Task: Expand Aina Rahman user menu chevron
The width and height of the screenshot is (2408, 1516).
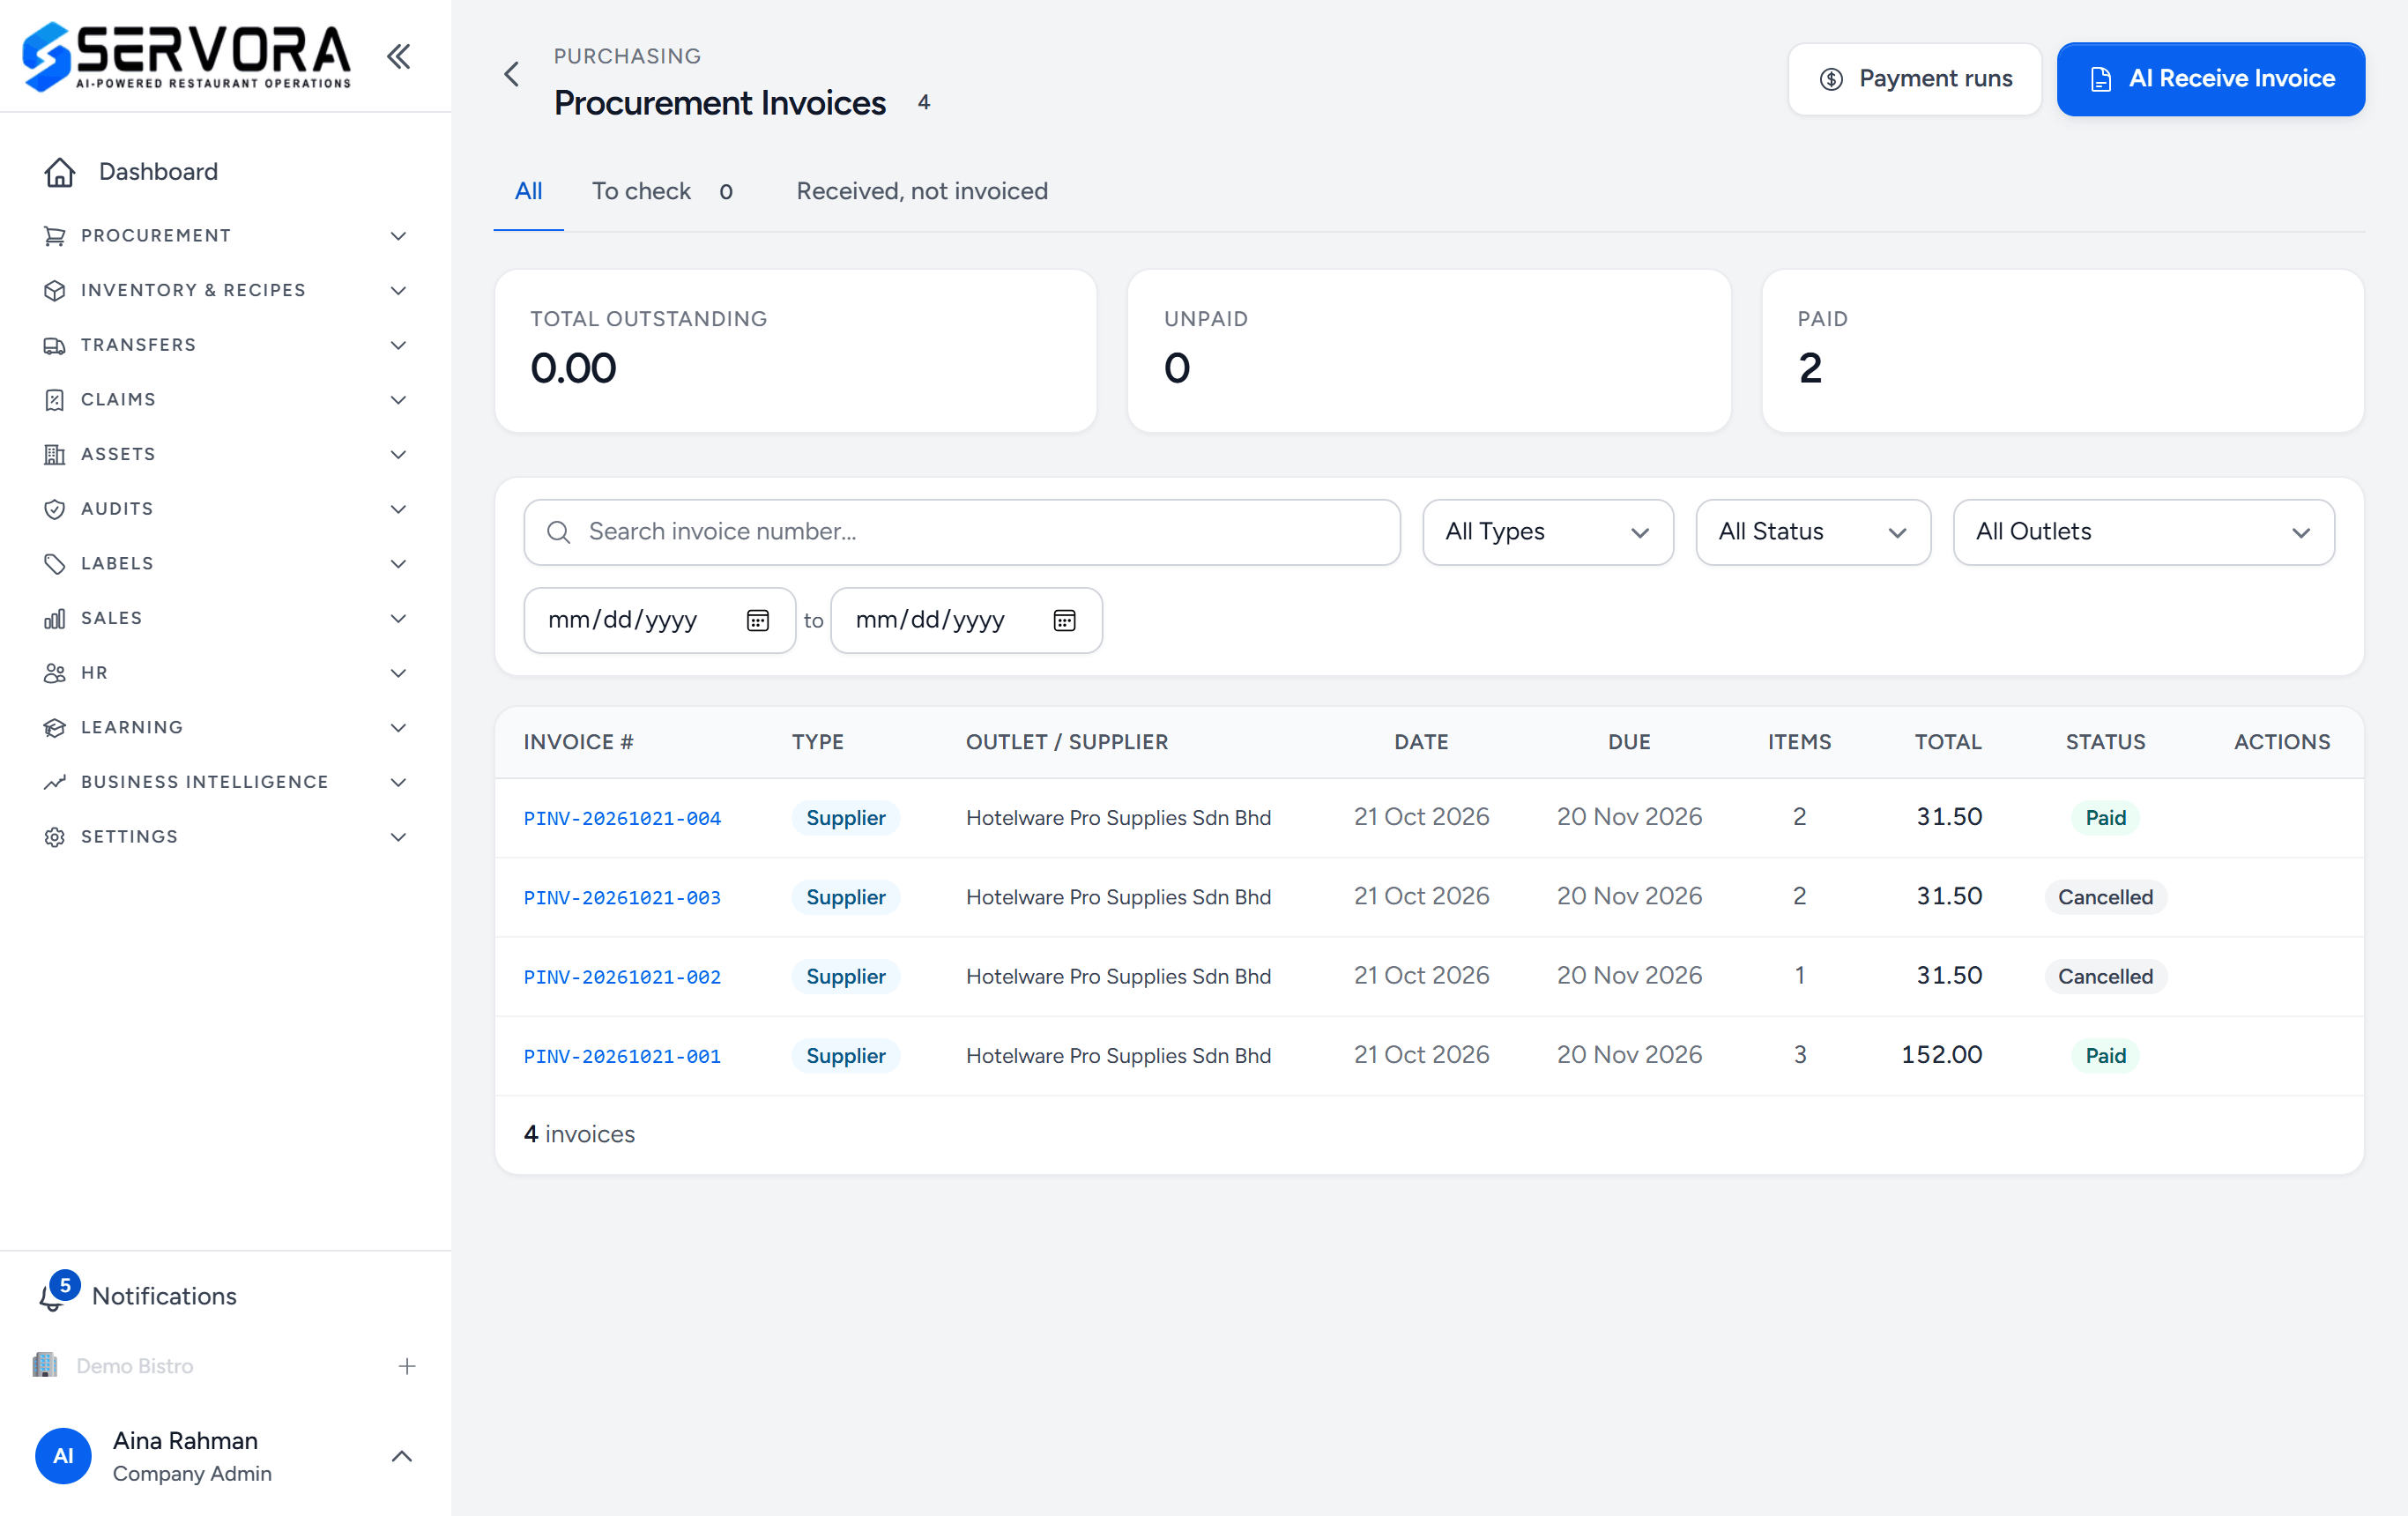Action: [401, 1456]
